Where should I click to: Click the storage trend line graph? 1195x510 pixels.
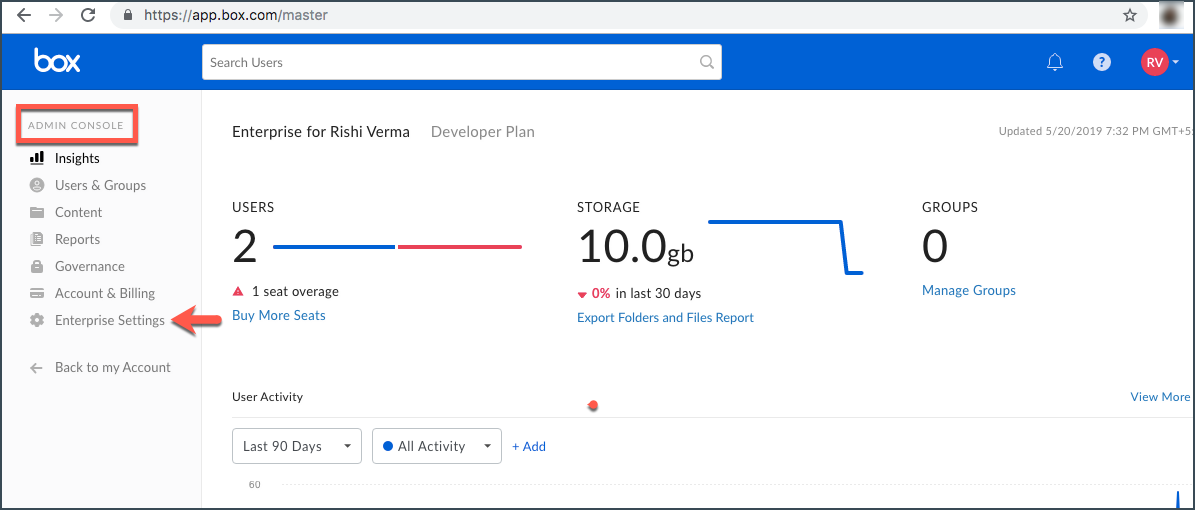pyautogui.click(x=786, y=246)
